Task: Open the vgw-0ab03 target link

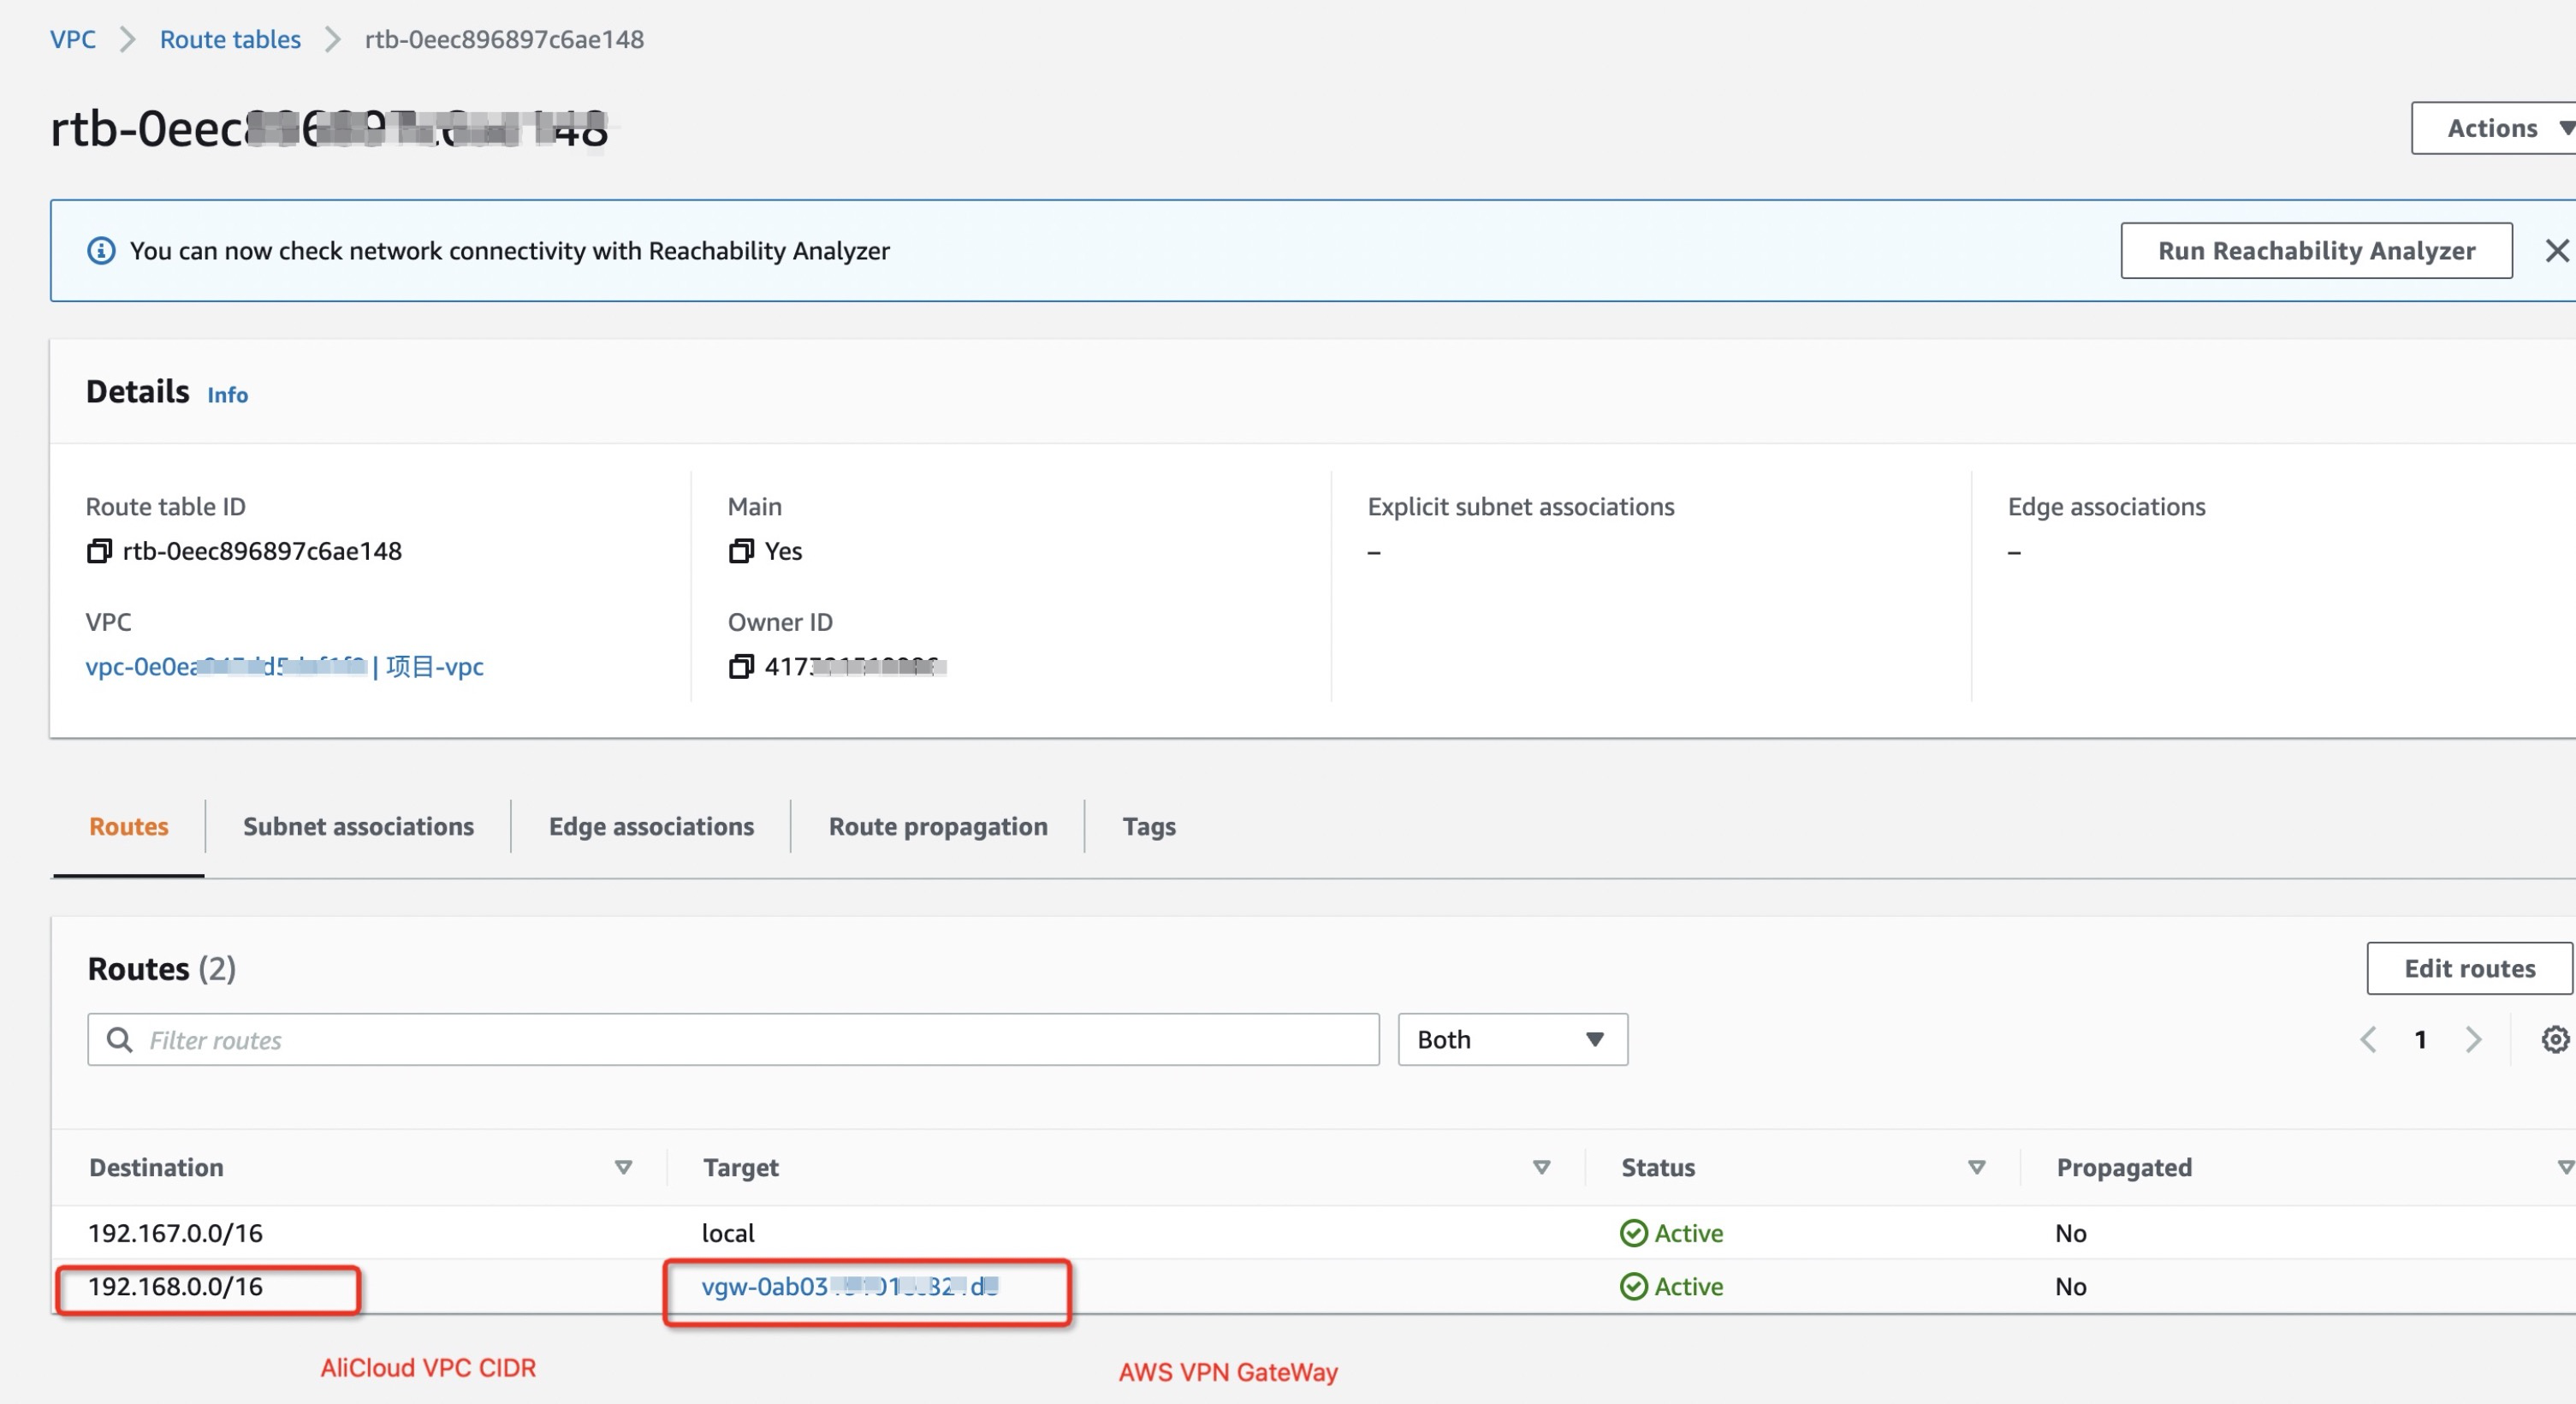Action: click(850, 1287)
